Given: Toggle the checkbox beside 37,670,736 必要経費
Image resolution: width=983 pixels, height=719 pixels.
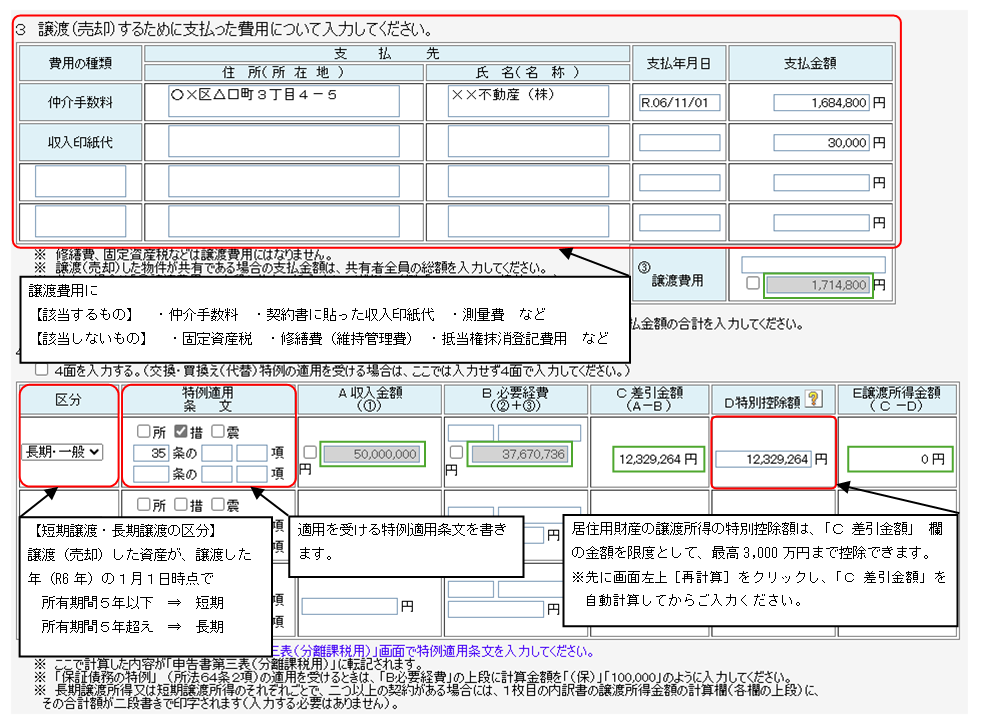Looking at the screenshot, I should [x=456, y=452].
